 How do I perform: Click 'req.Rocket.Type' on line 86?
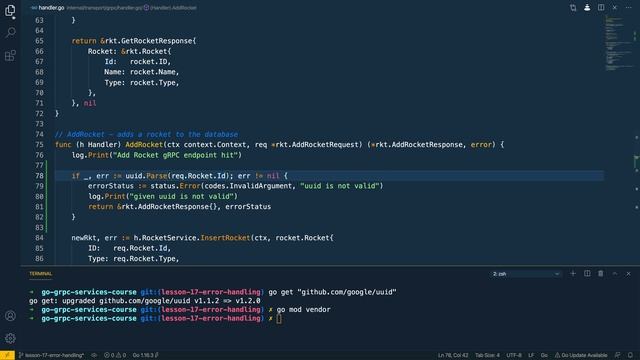point(144,259)
